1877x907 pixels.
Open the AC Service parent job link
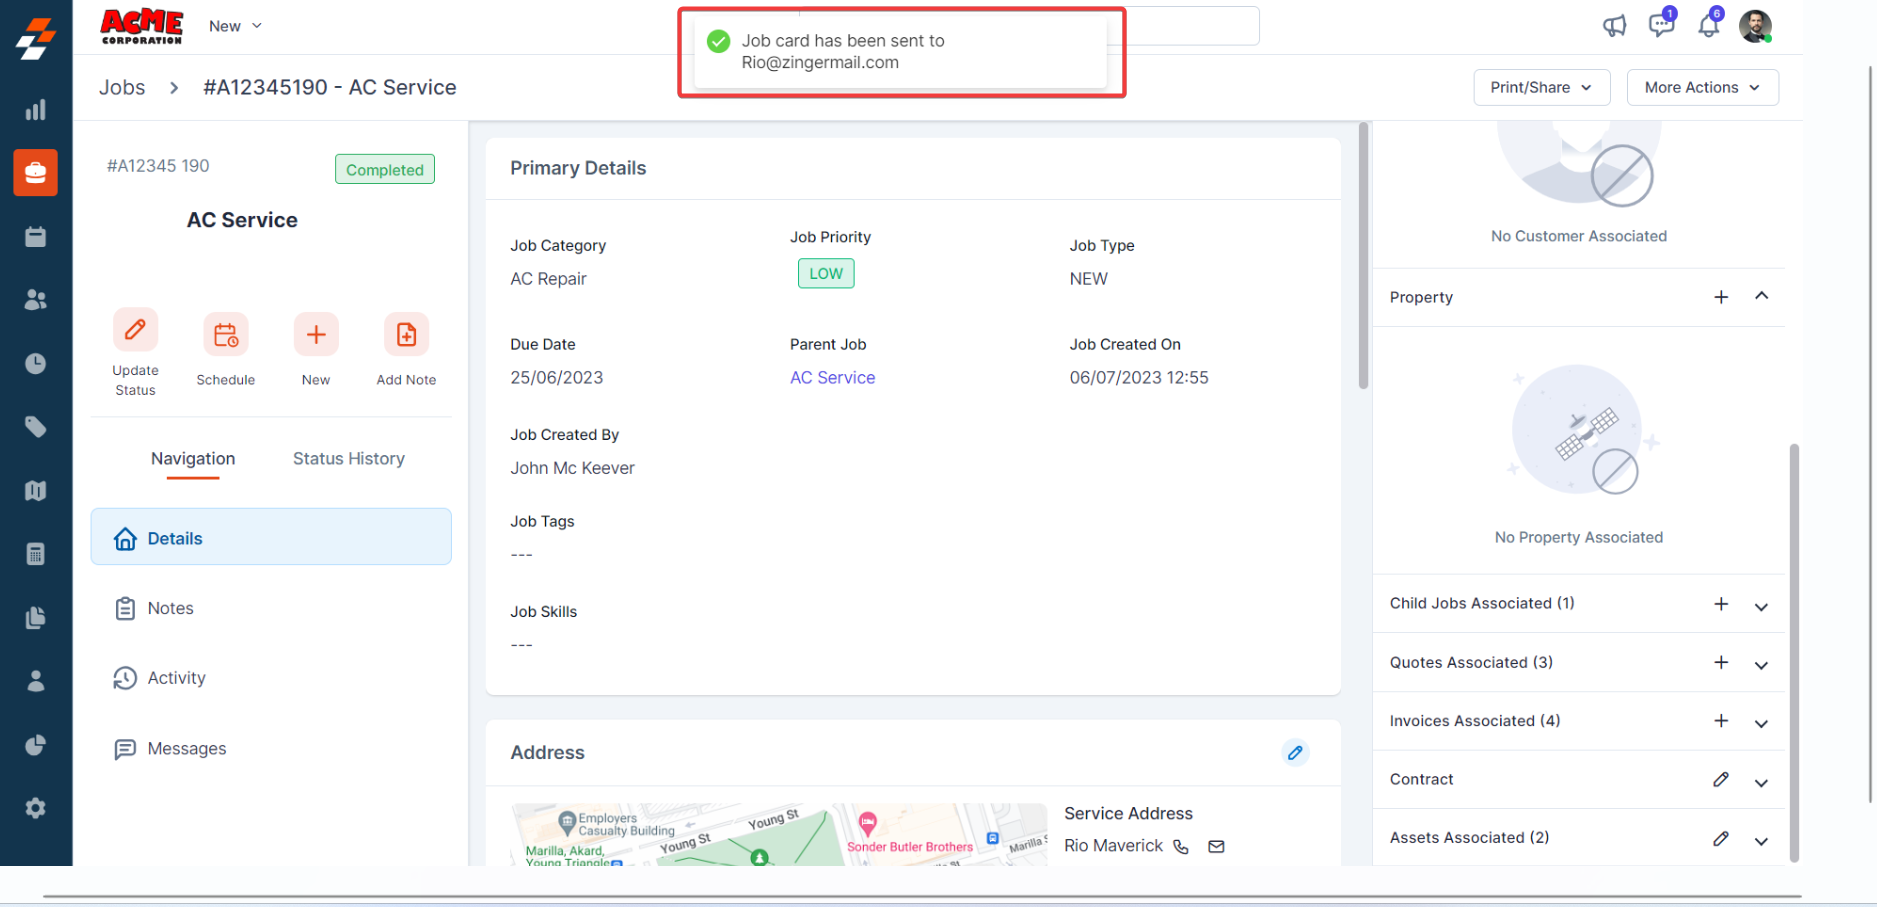[832, 378]
